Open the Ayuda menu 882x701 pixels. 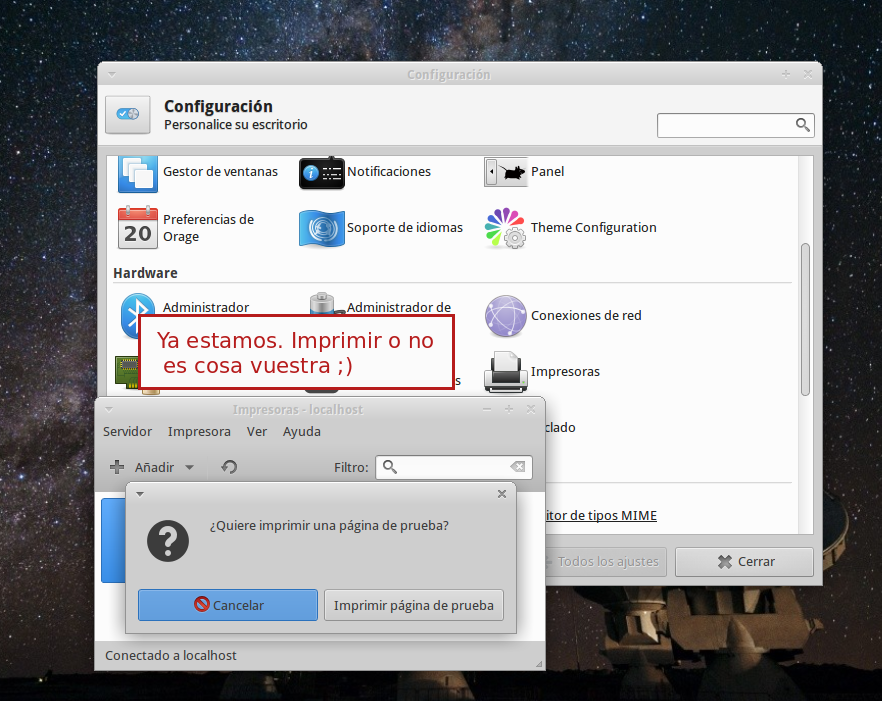[302, 432]
